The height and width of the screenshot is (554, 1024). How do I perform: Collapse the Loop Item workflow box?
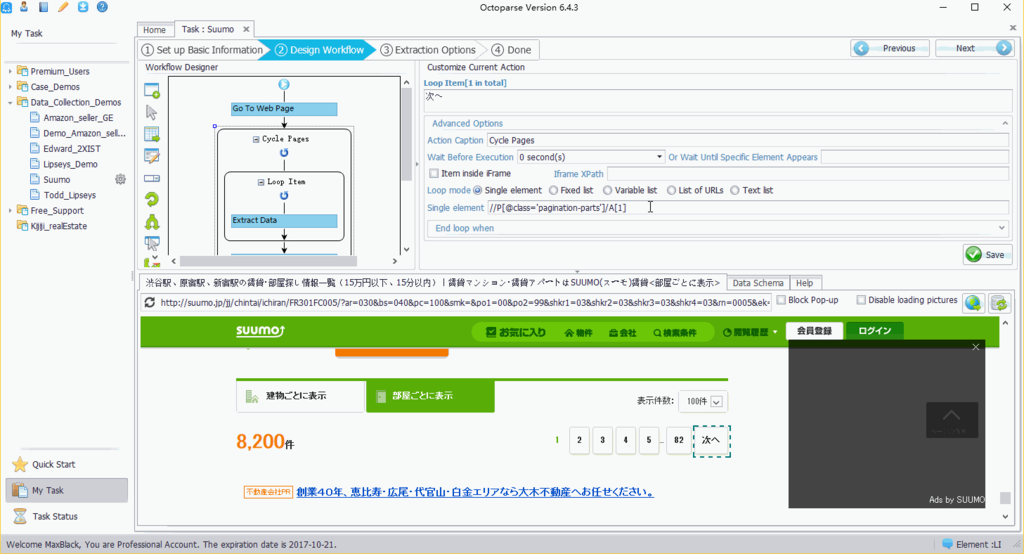(261, 182)
